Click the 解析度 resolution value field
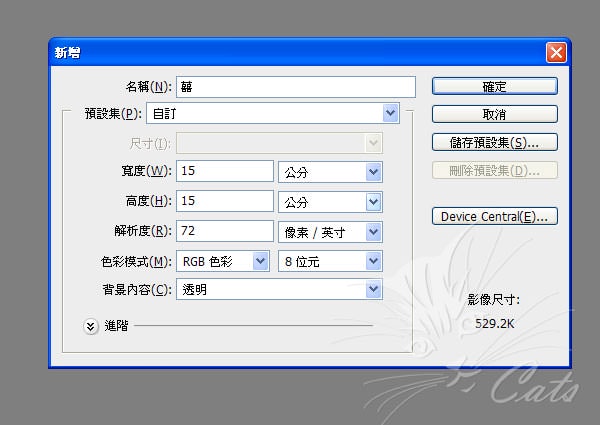This screenshot has width=600, height=425. [225, 232]
